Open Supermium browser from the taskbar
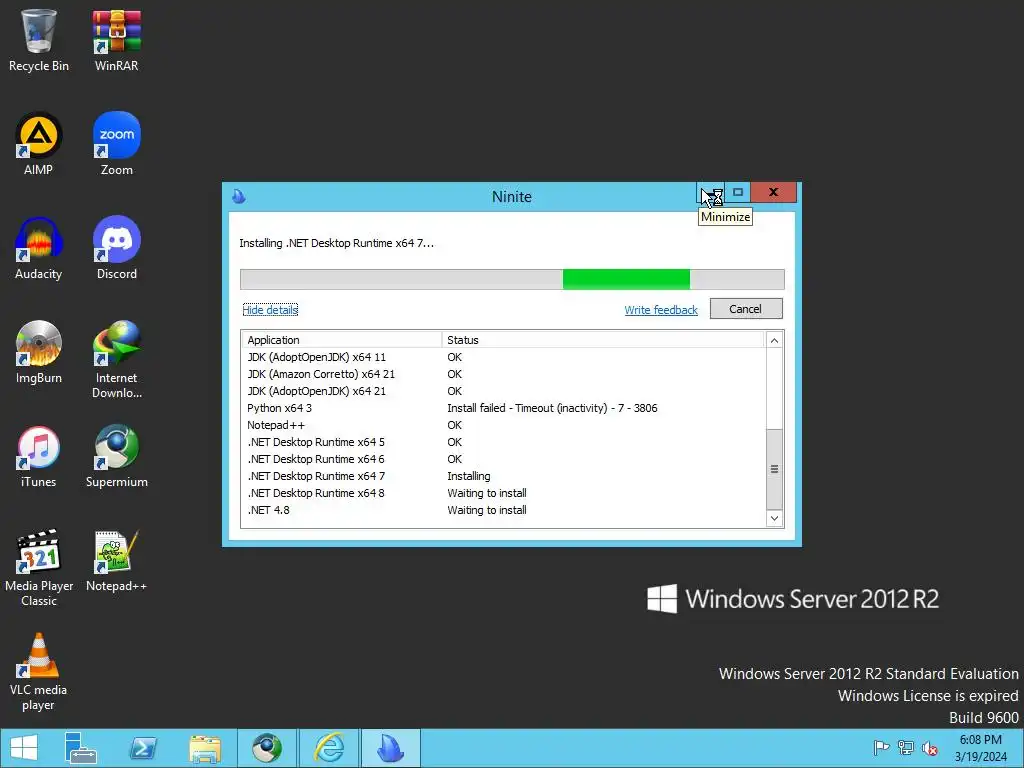Viewport: 1024px width, 768px height. coord(267,748)
